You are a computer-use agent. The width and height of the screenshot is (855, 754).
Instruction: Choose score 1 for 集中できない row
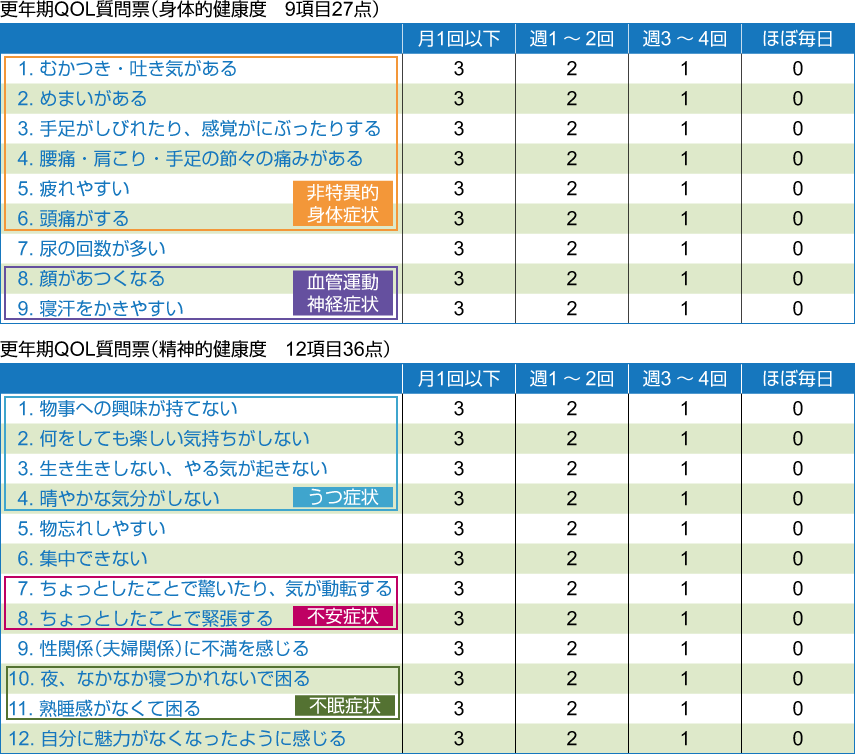point(685,558)
